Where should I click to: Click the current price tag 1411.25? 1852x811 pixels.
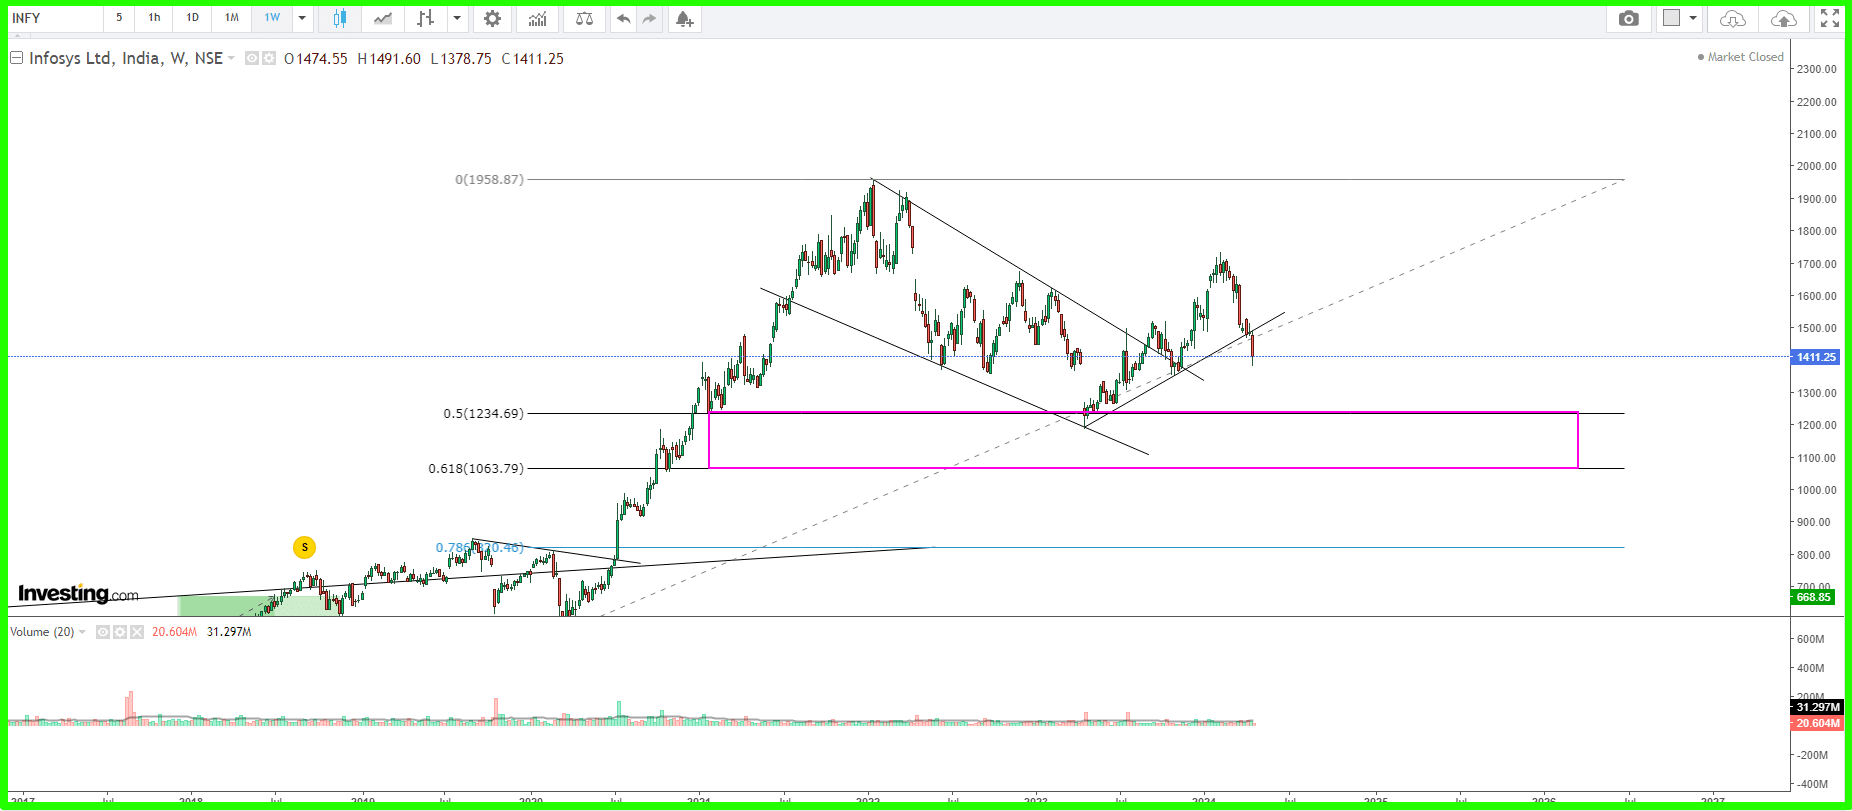tap(1815, 357)
